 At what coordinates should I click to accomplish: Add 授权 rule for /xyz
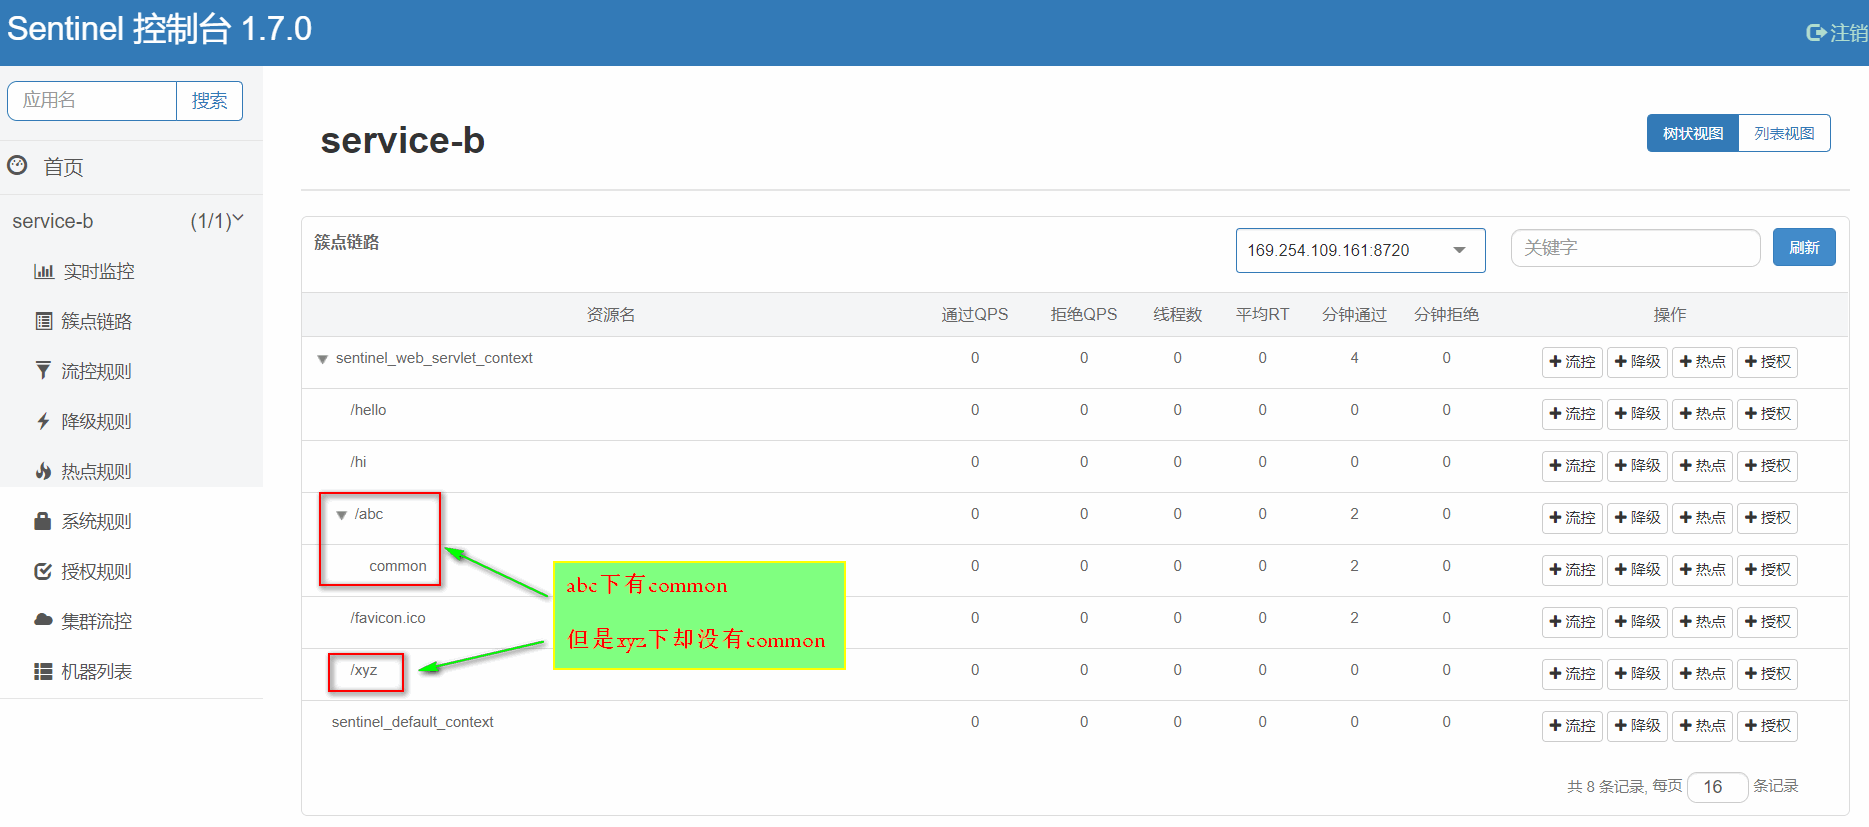coord(1767,674)
